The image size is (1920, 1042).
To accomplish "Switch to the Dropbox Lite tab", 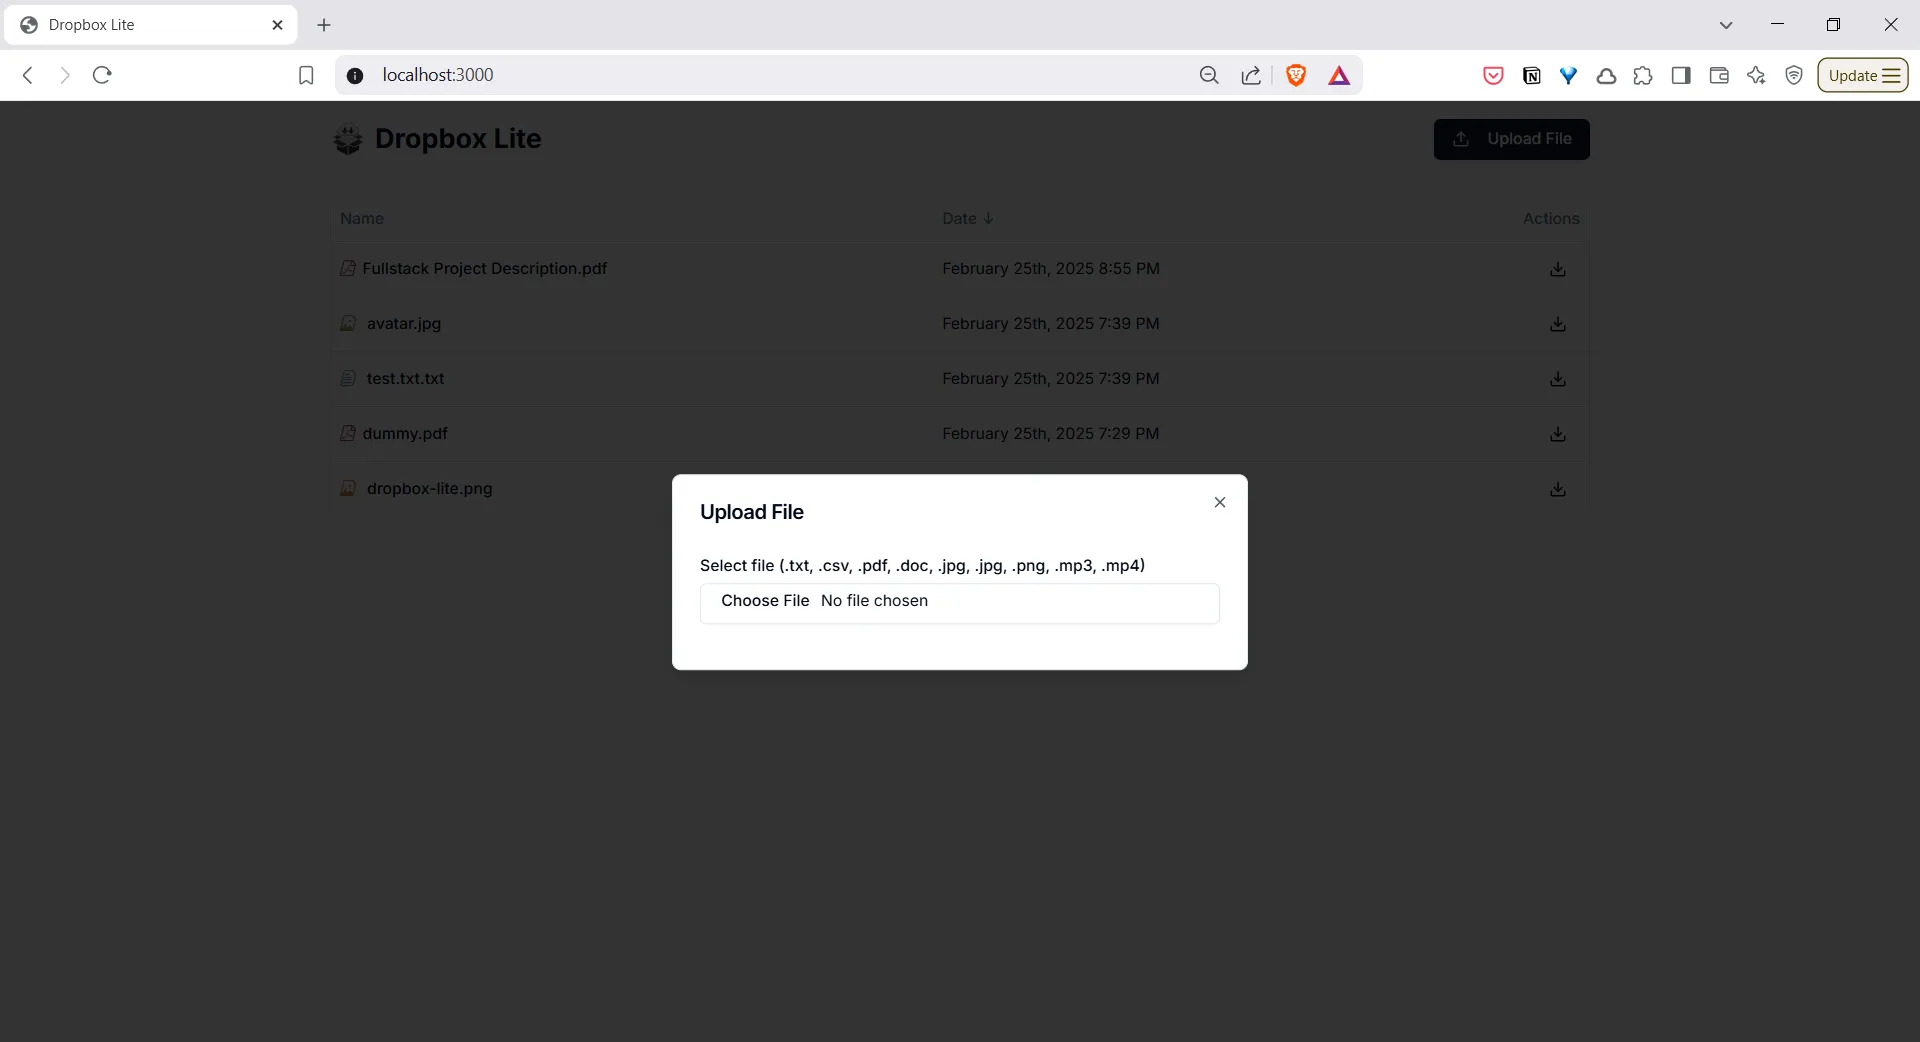I will (150, 25).
